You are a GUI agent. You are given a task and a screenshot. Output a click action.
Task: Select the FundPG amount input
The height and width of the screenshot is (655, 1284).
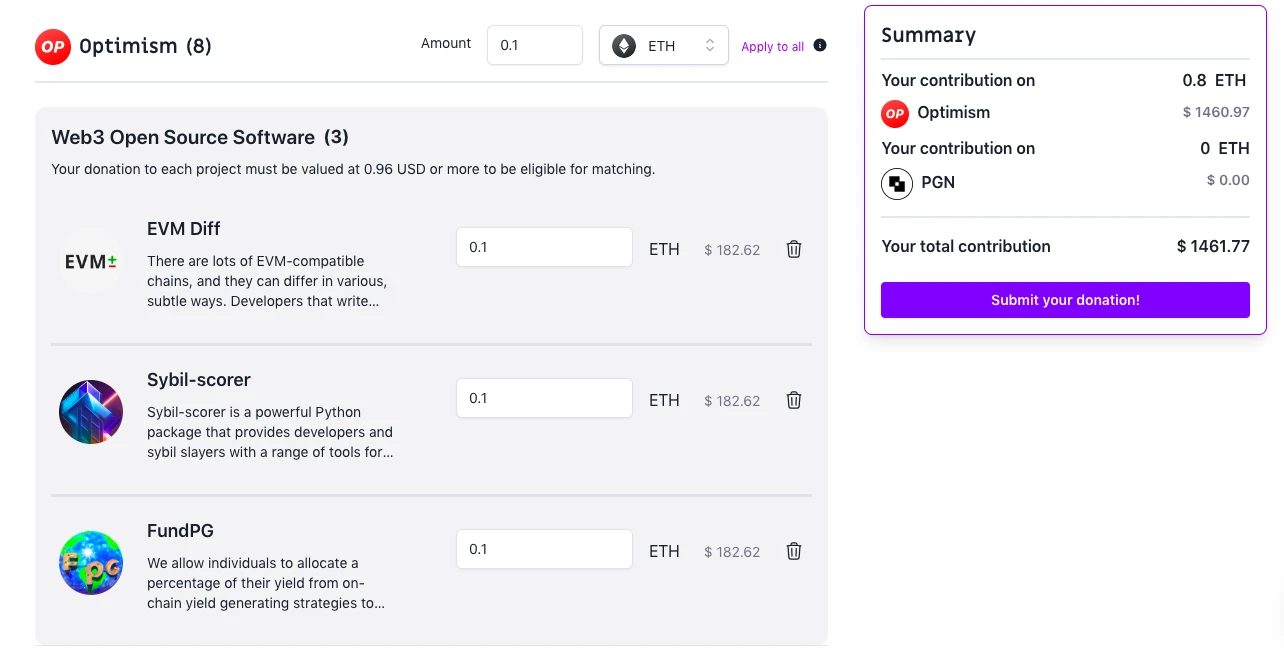coord(544,549)
